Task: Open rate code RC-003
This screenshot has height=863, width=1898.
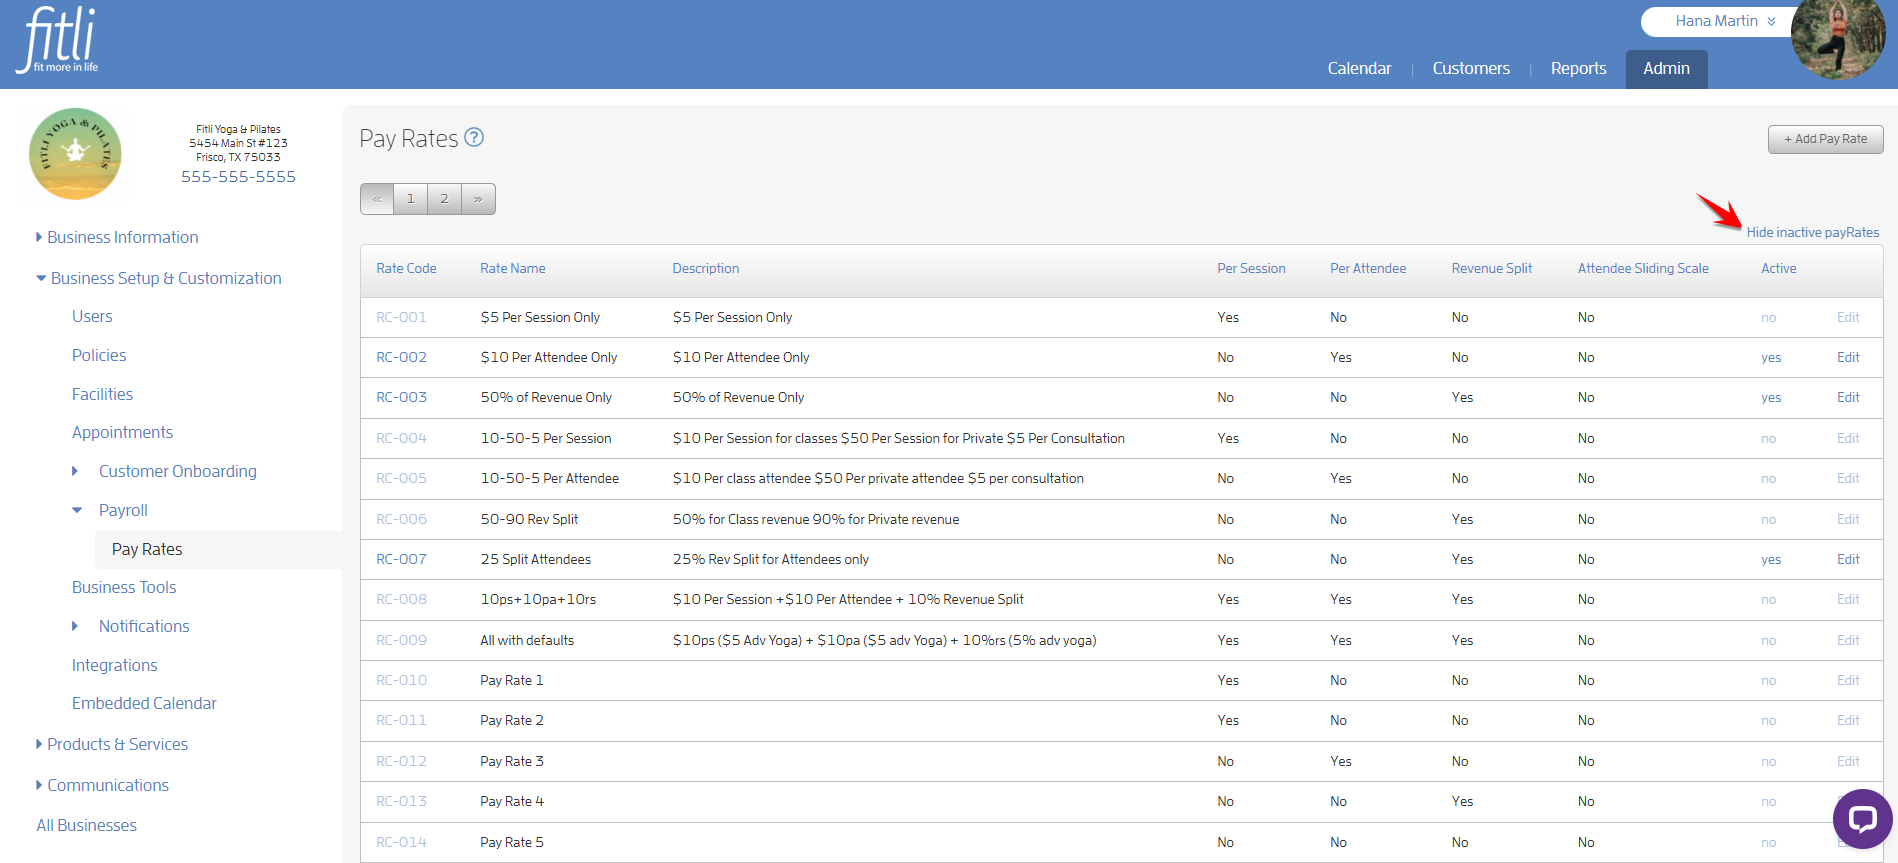Action: coord(401,397)
